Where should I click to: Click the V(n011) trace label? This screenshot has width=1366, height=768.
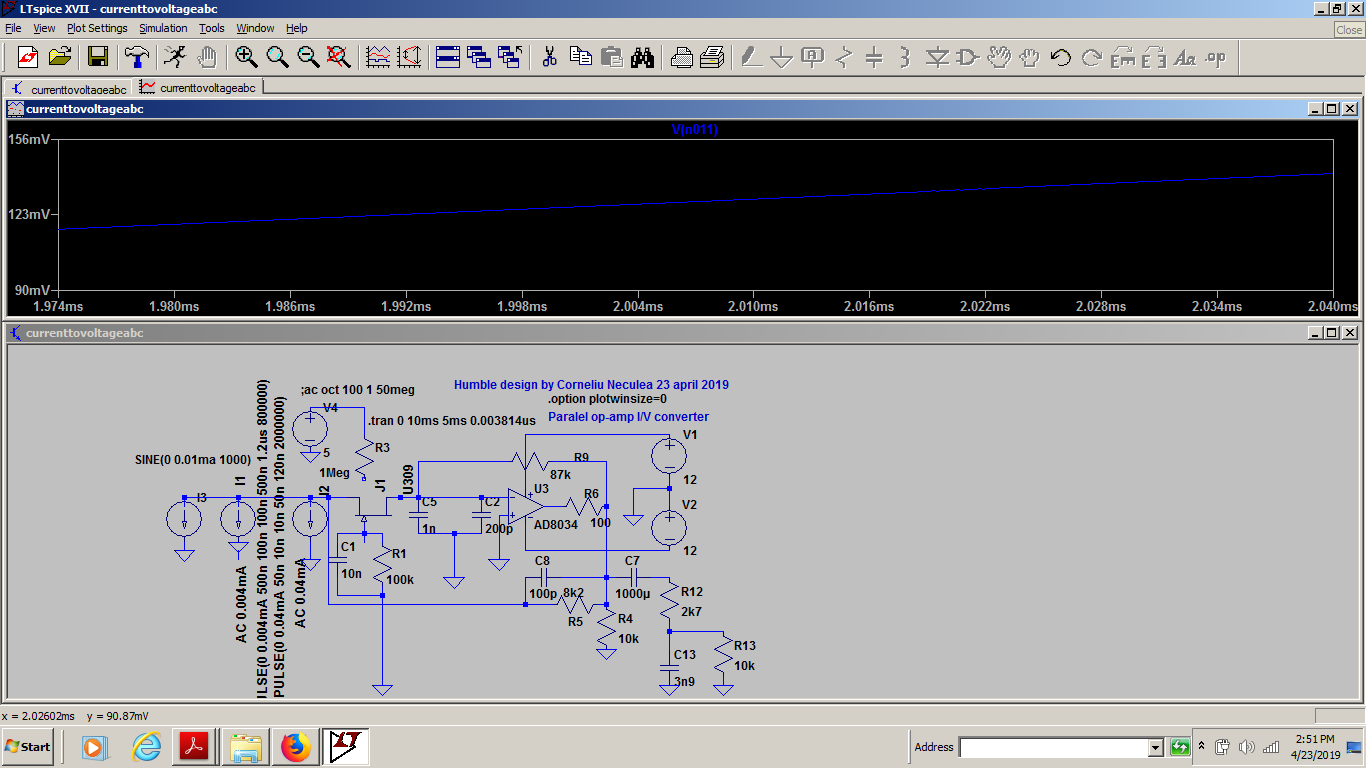click(x=695, y=130)
